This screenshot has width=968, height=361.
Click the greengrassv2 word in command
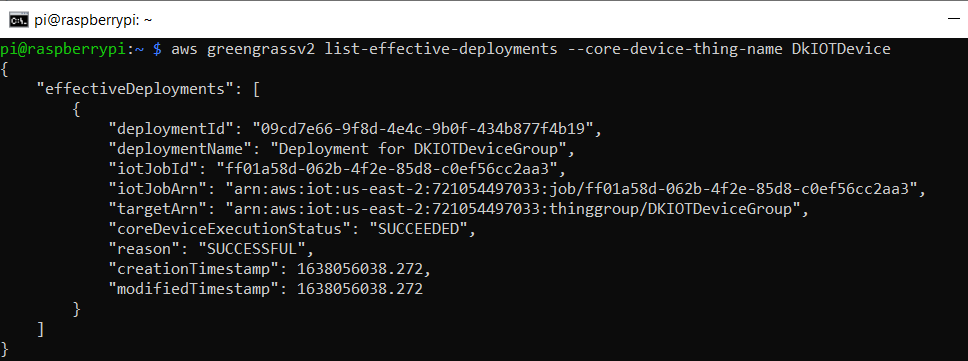click(261, 49)
